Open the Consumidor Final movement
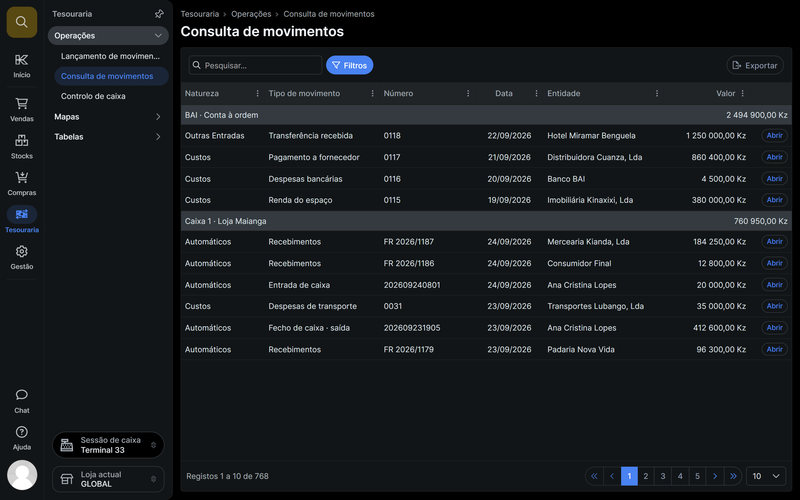 [x=774, y=263]
